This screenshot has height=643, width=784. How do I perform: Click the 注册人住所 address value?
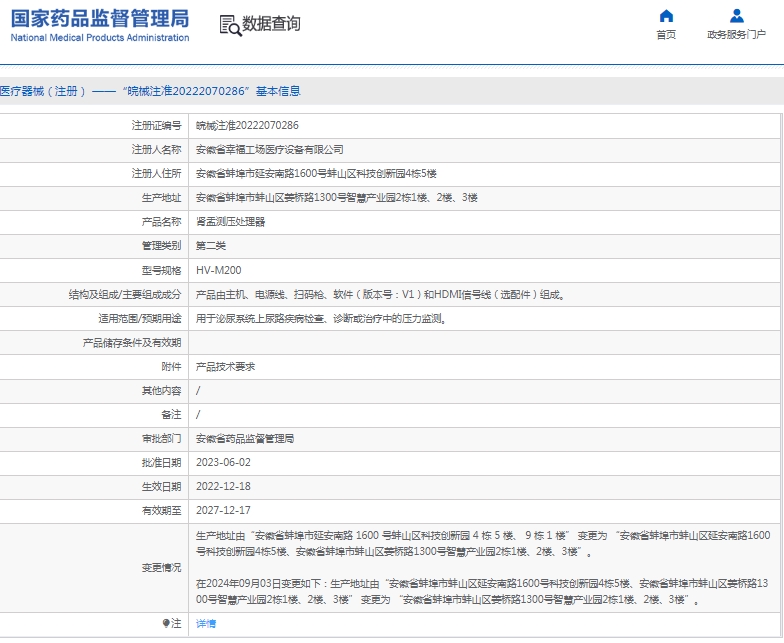pos(316,174)
